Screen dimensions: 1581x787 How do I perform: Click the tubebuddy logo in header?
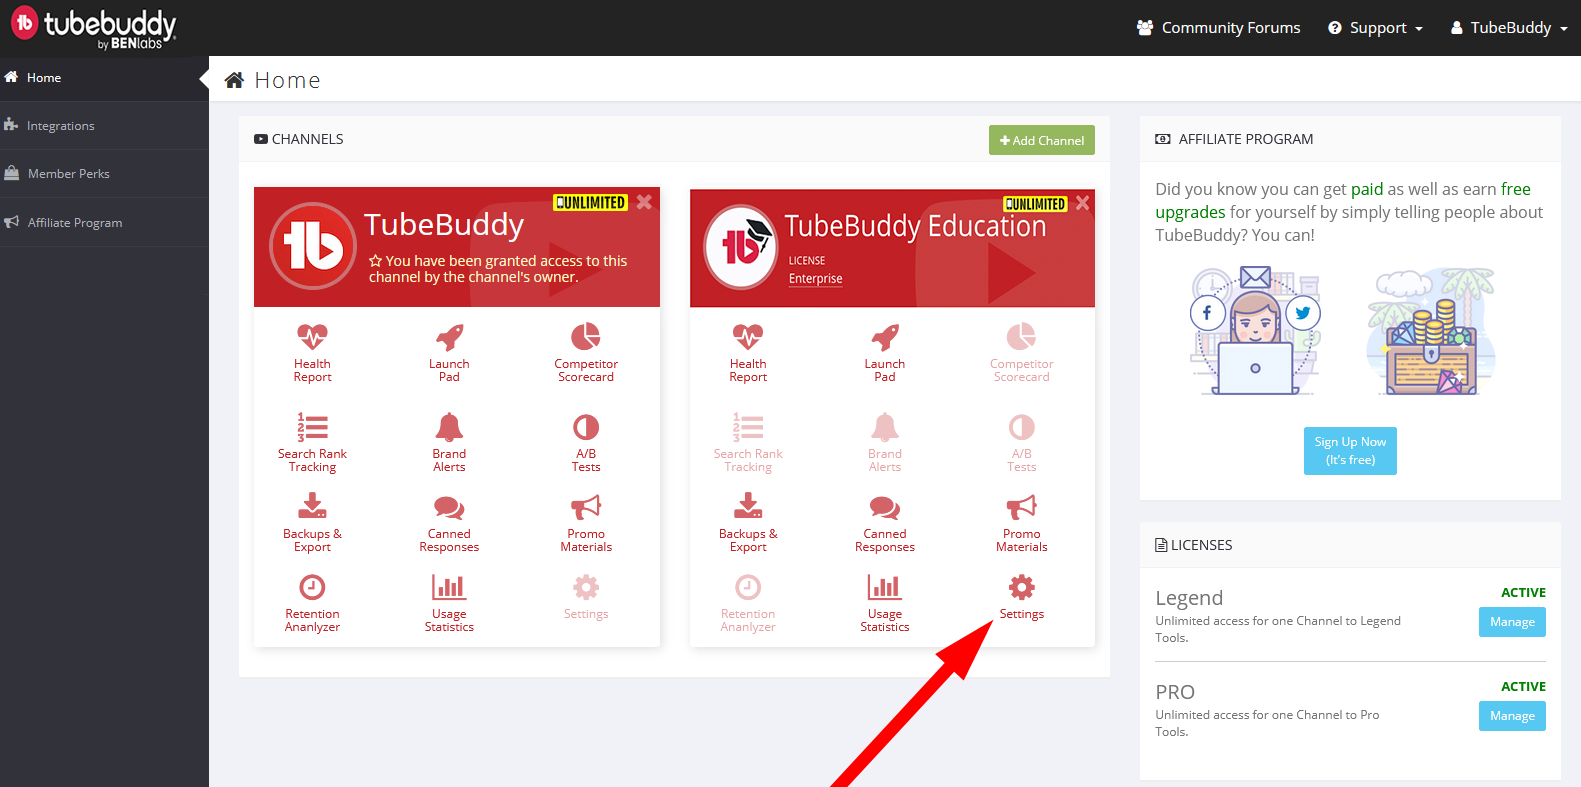tap(94, 27)
